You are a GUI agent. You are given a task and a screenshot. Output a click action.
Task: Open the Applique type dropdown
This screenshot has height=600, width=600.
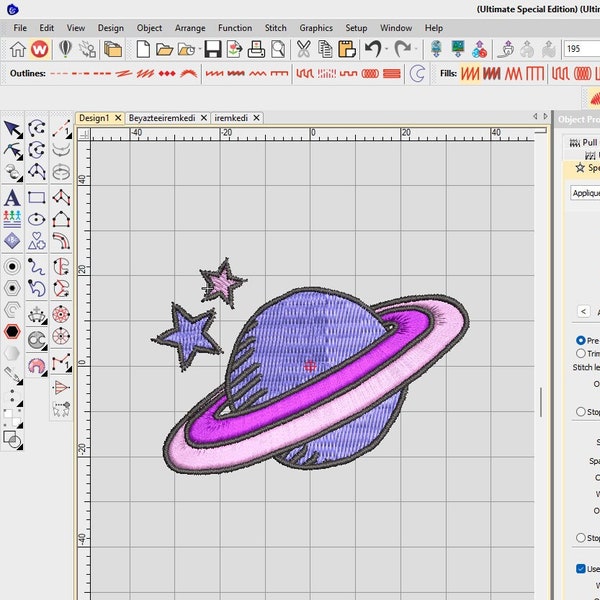(x=585, y=193)
